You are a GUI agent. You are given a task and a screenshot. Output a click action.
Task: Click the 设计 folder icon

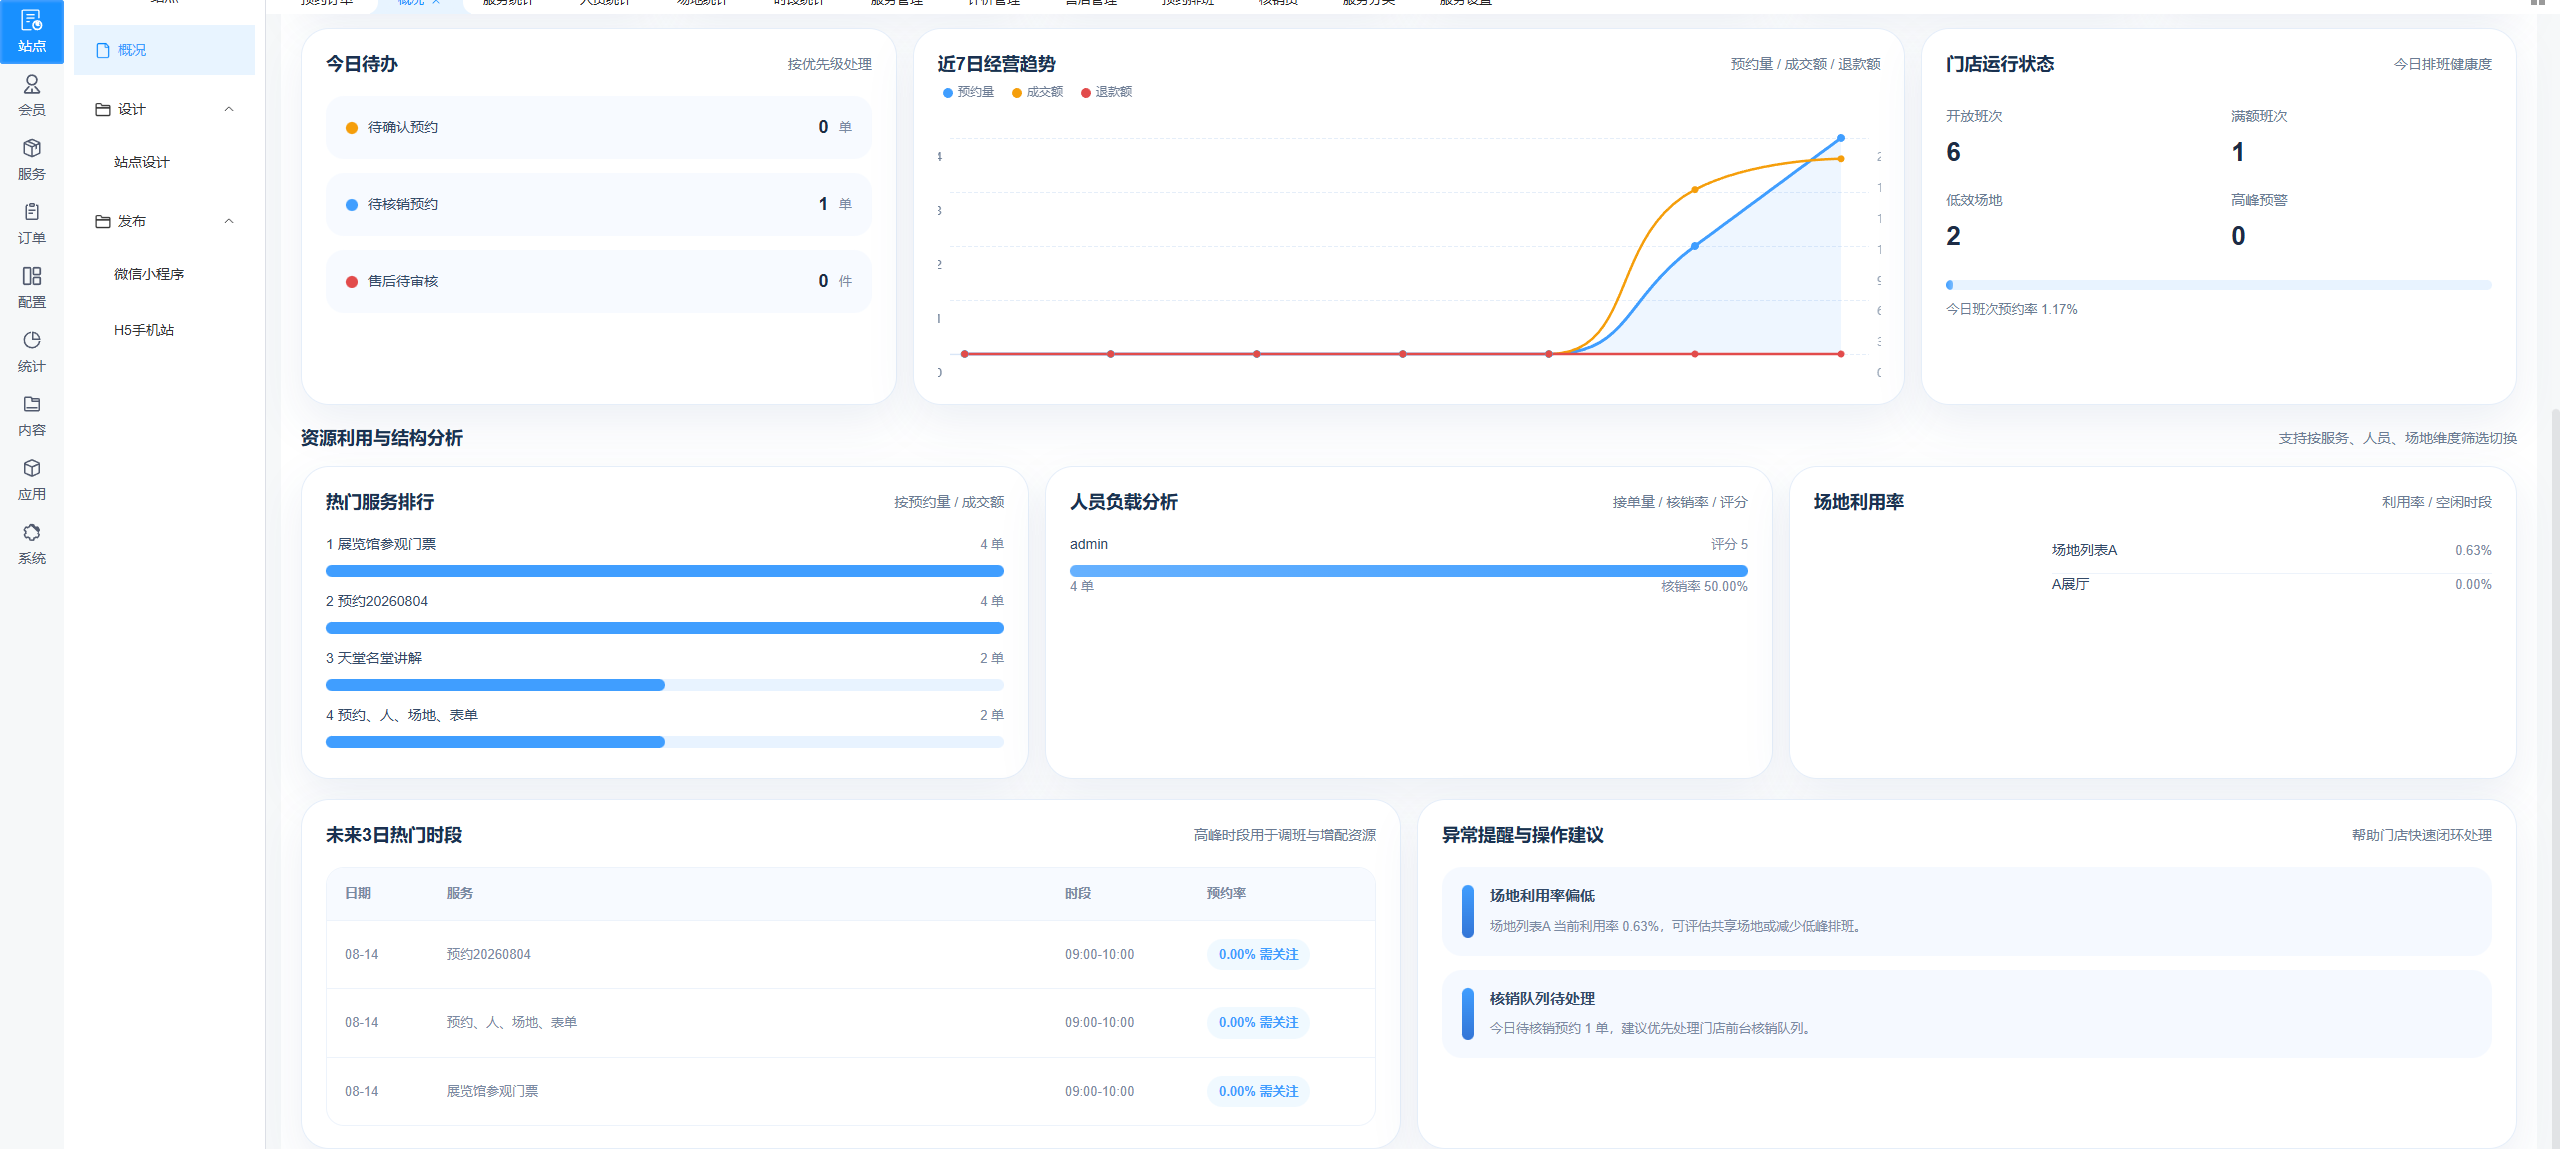coord(102,109)
